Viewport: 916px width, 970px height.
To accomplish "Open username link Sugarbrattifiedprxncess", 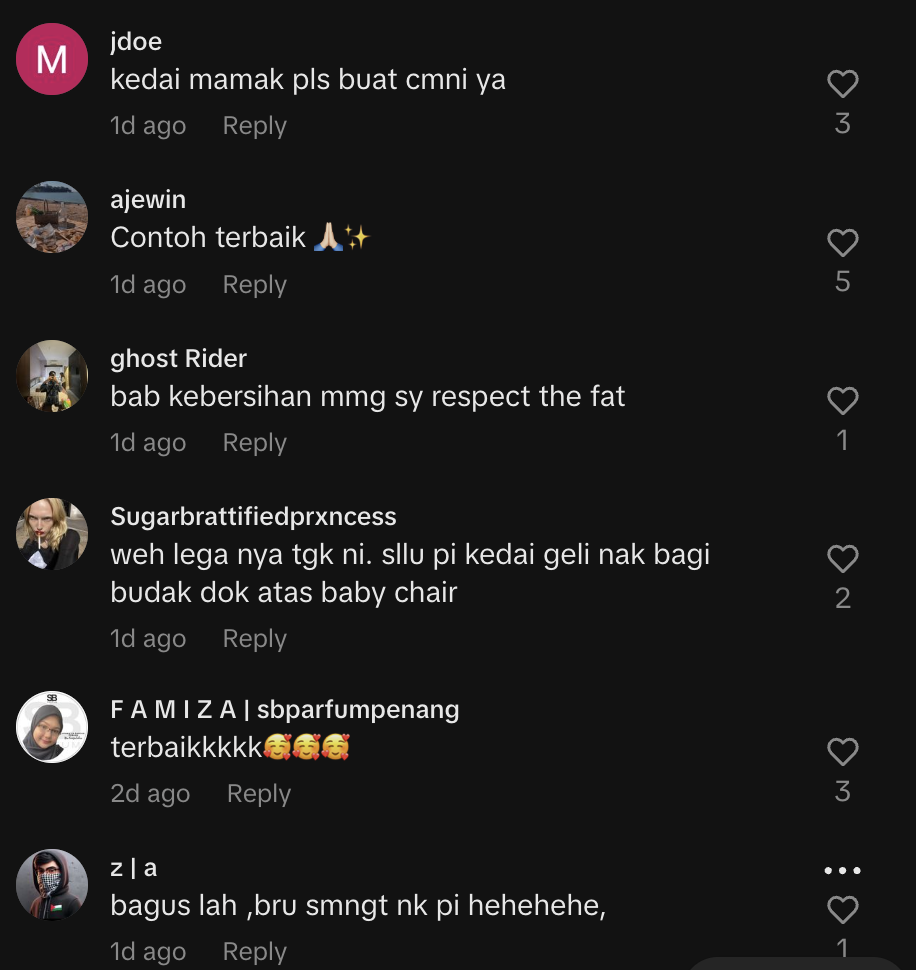I will (253, 517).
